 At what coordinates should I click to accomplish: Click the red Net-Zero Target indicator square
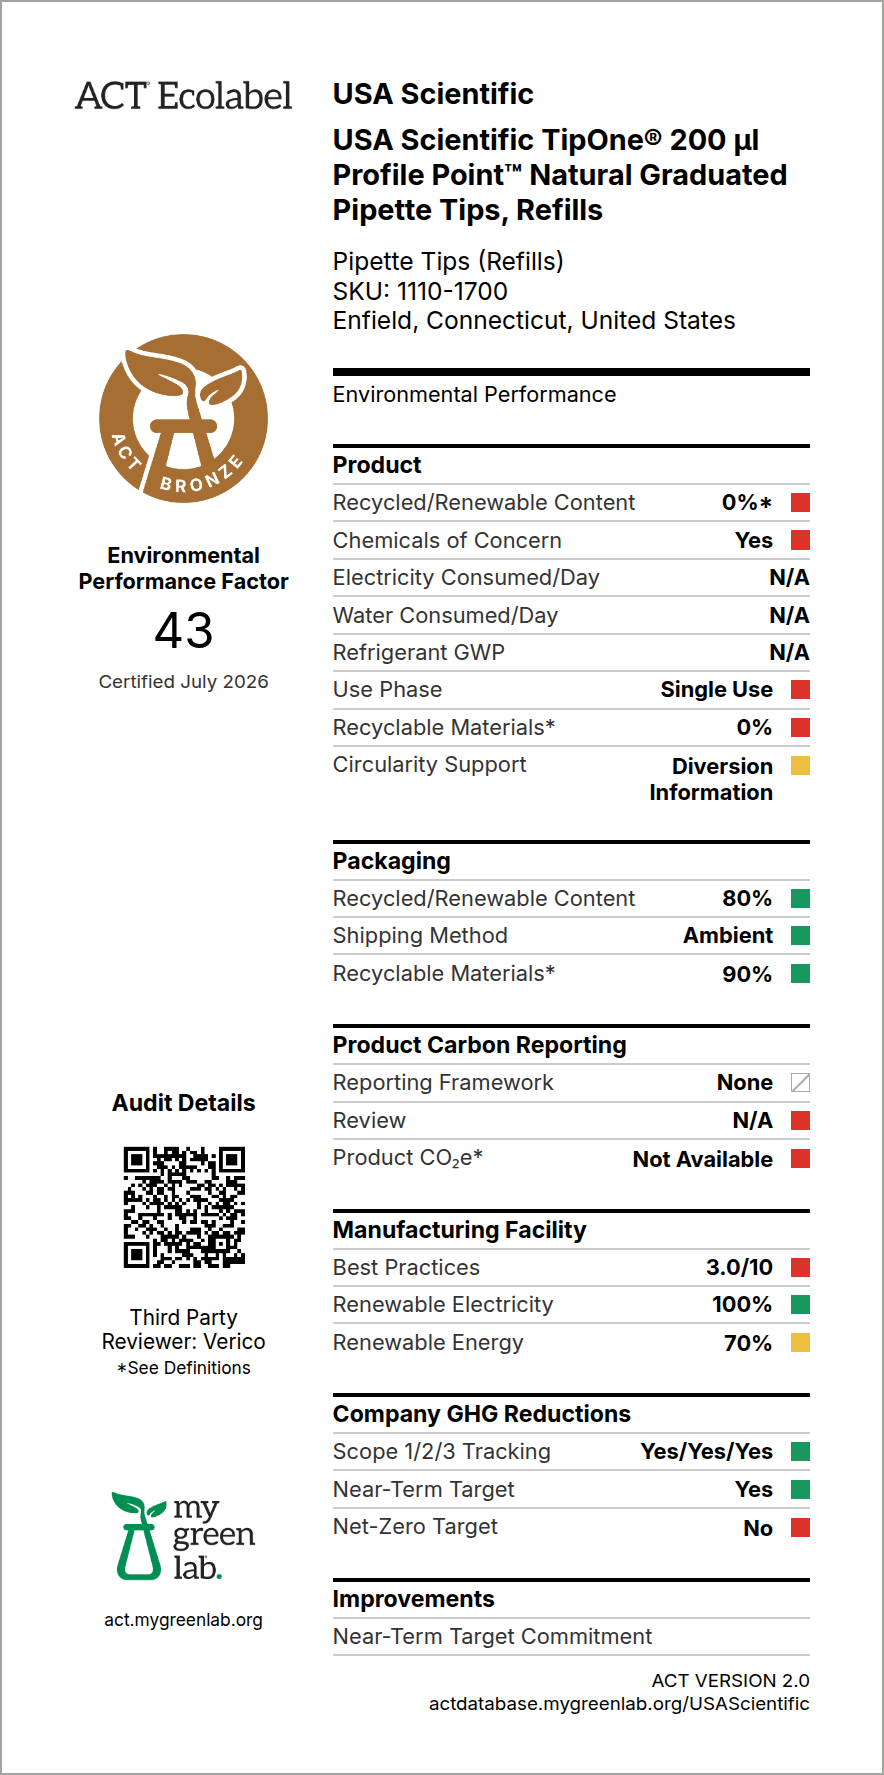coord(800,1527)
